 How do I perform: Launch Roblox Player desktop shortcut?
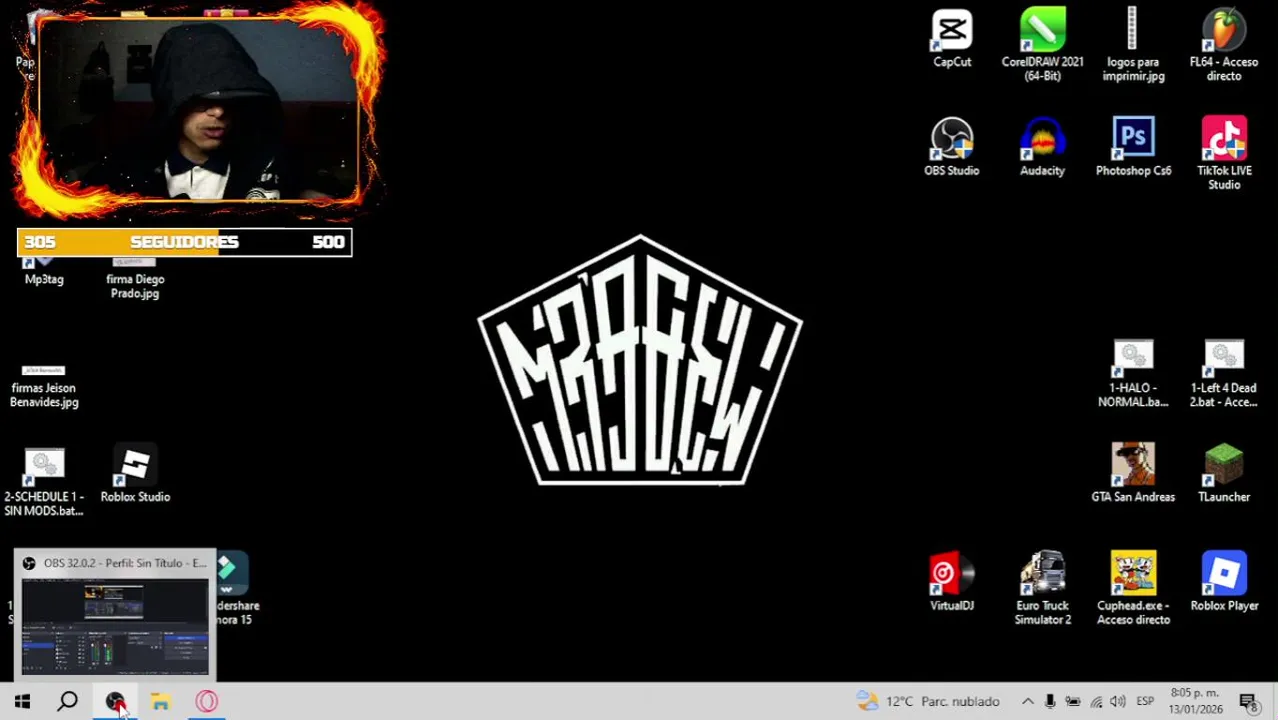pos(1224,582)
